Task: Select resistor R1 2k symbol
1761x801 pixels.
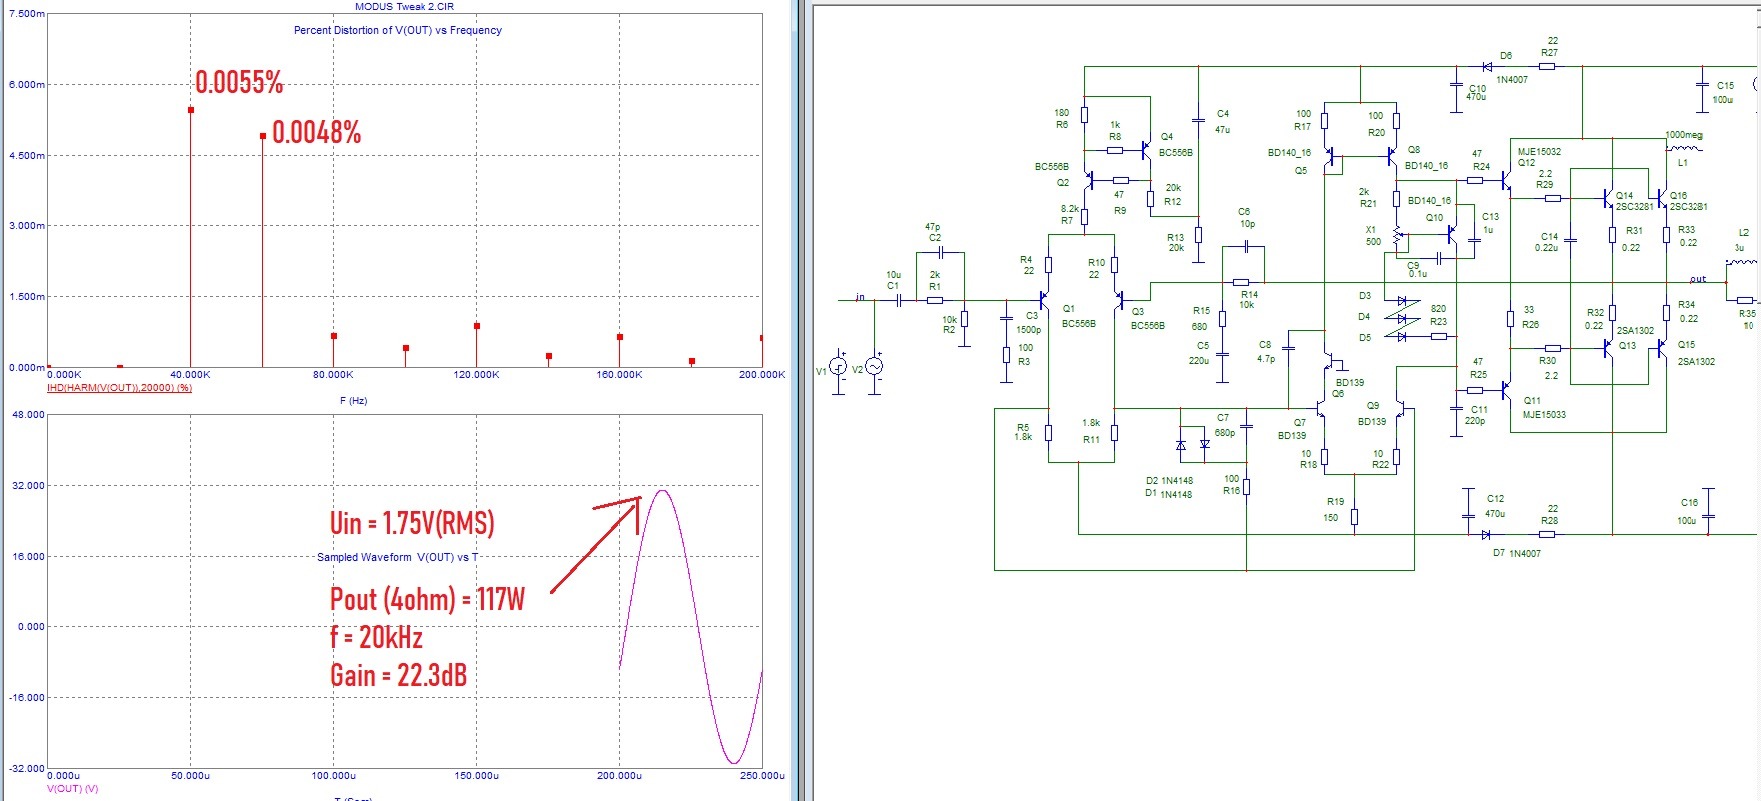Action: [935, 300]
